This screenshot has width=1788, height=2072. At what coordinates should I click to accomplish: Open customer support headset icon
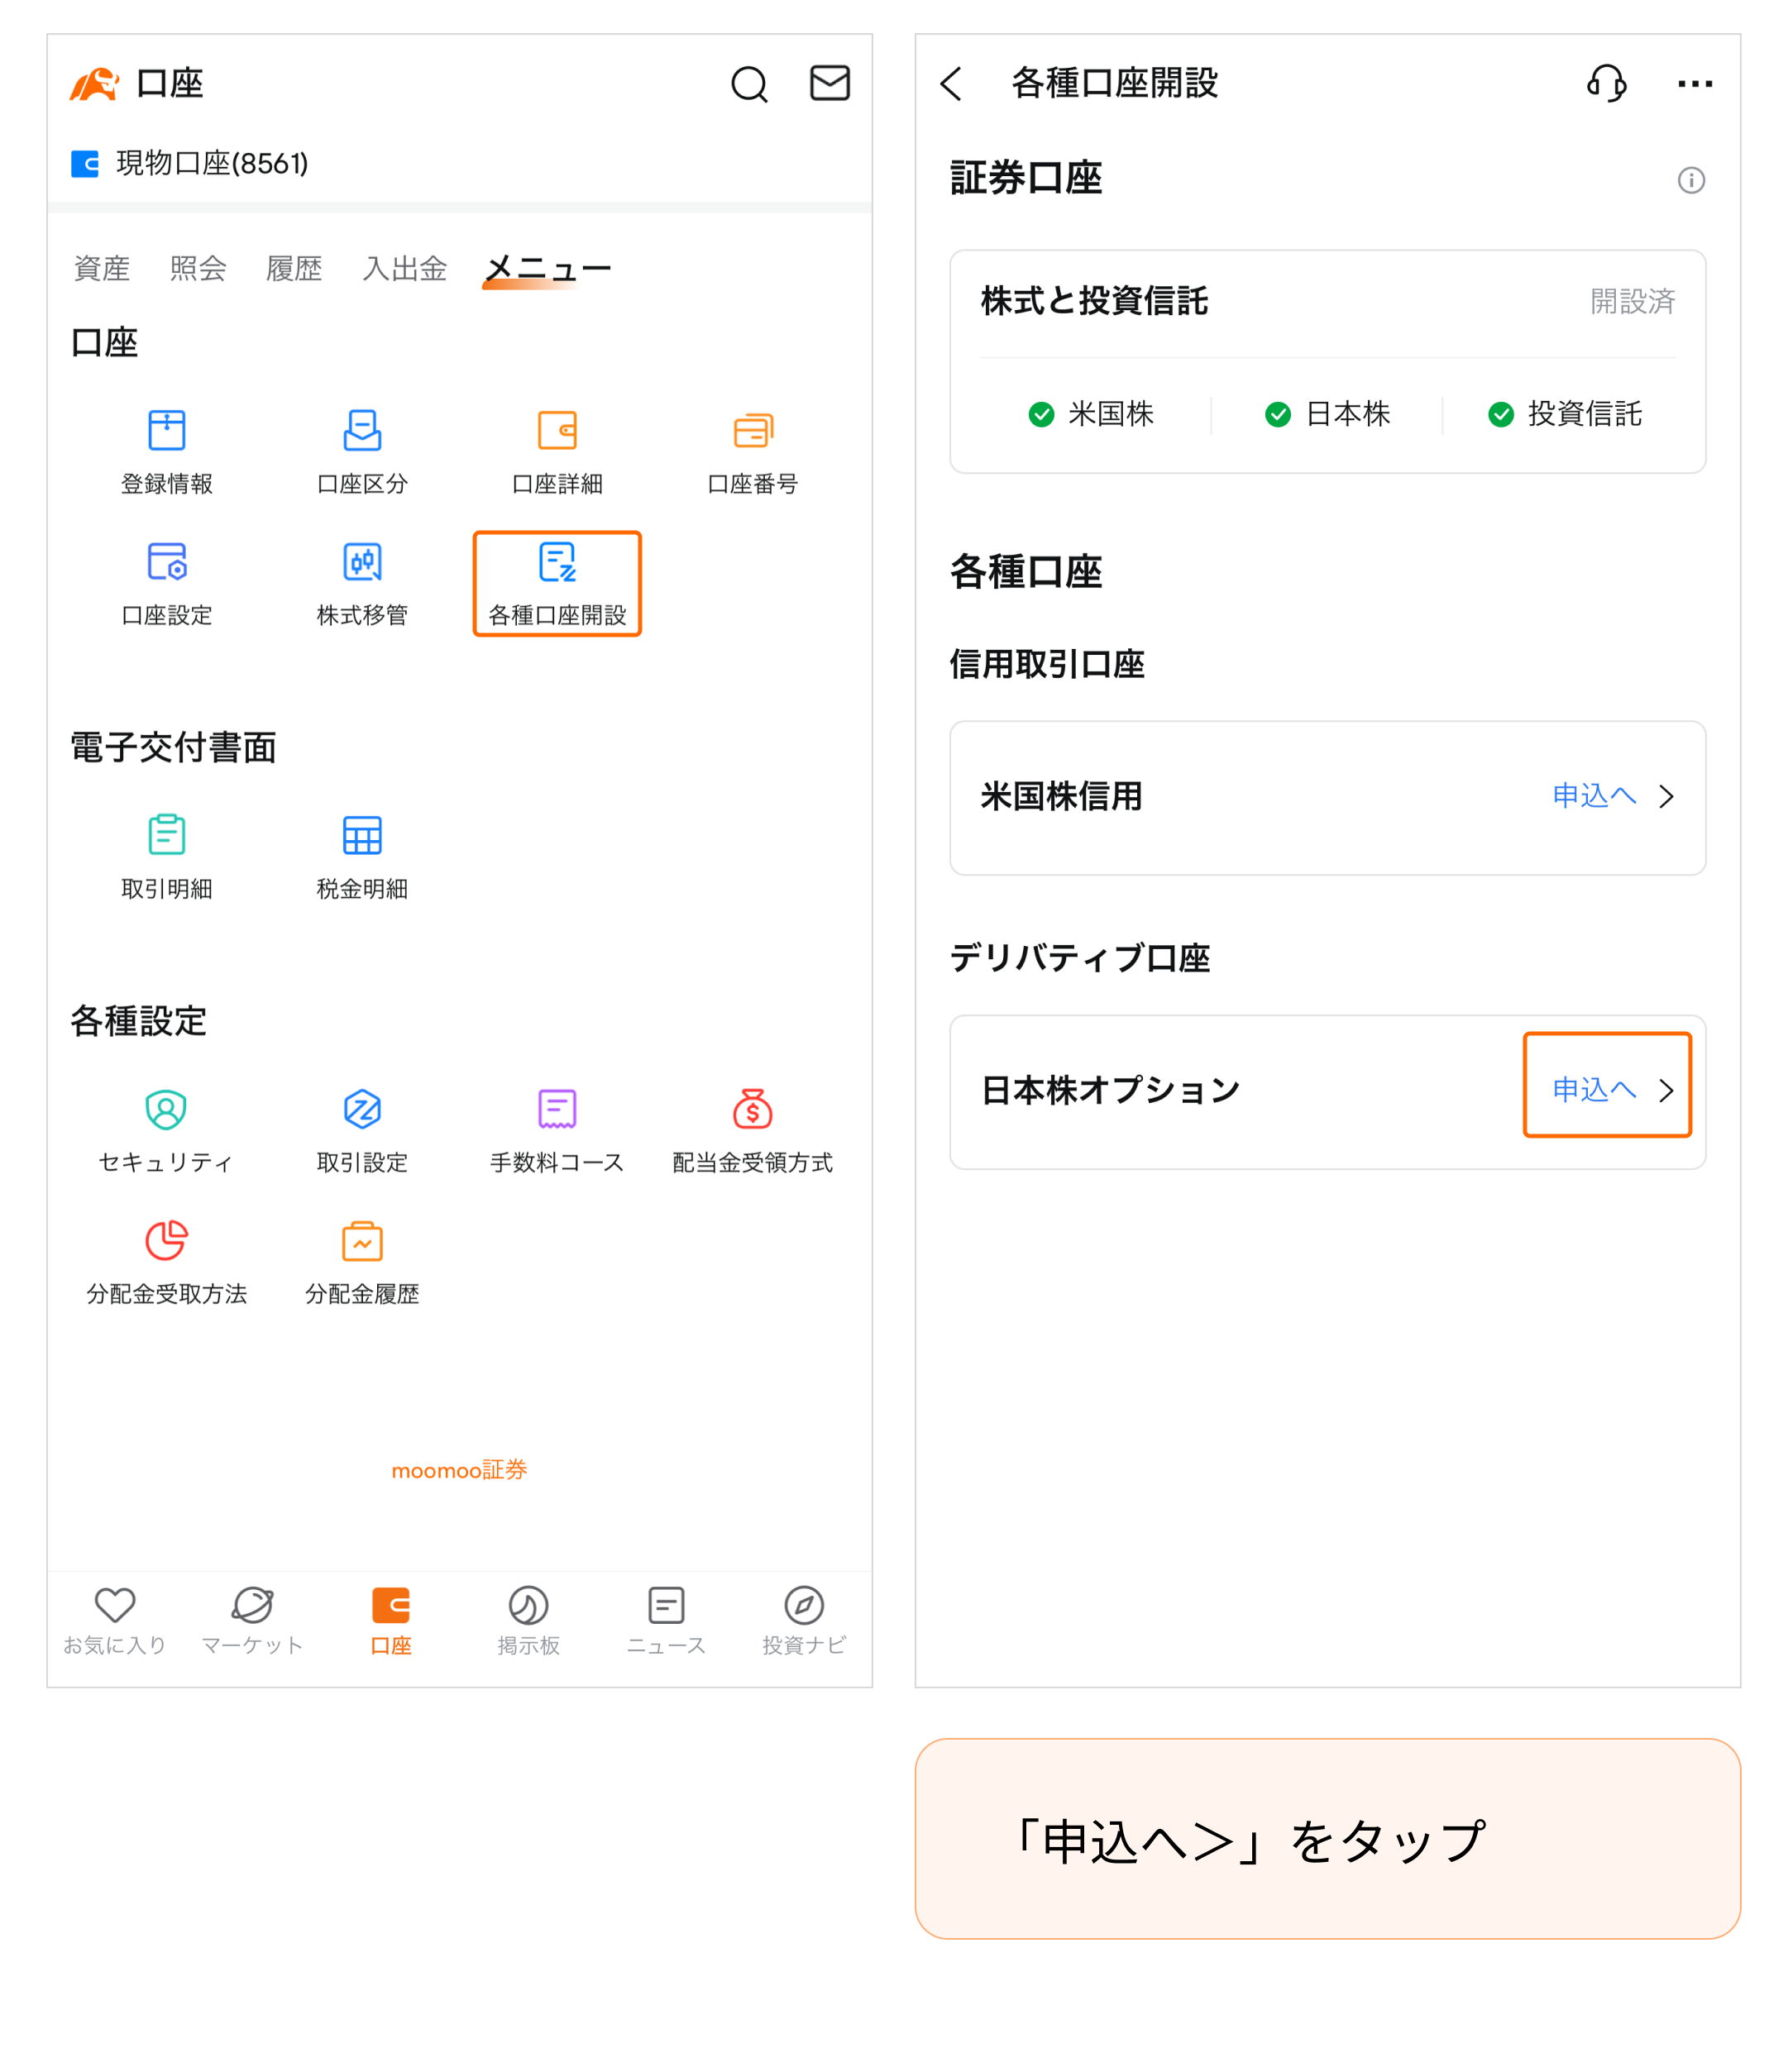(1606, 83)
